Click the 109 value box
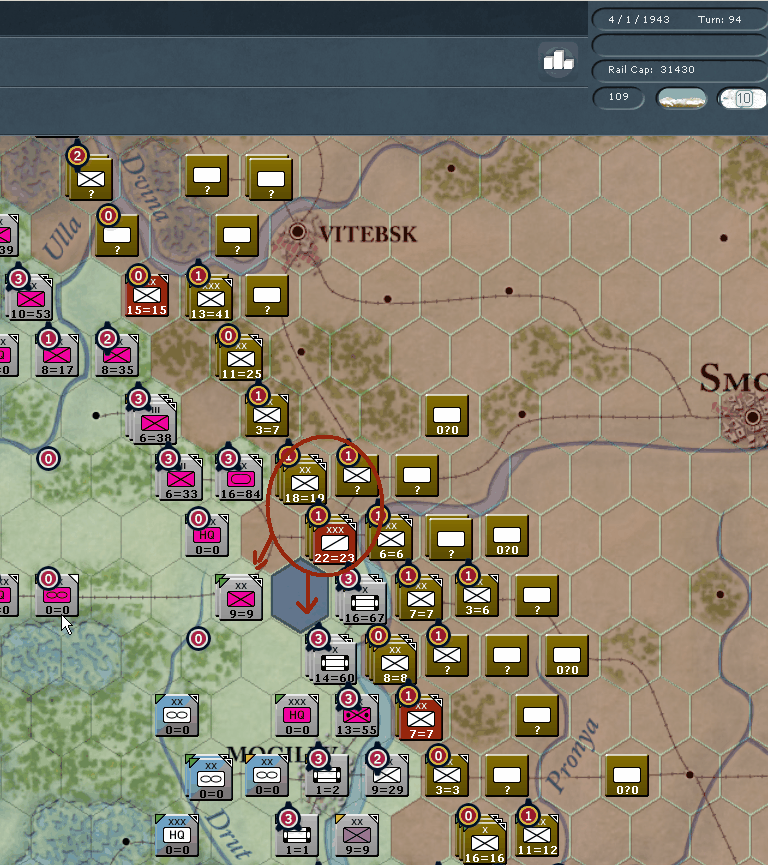 tap(618, 97)
